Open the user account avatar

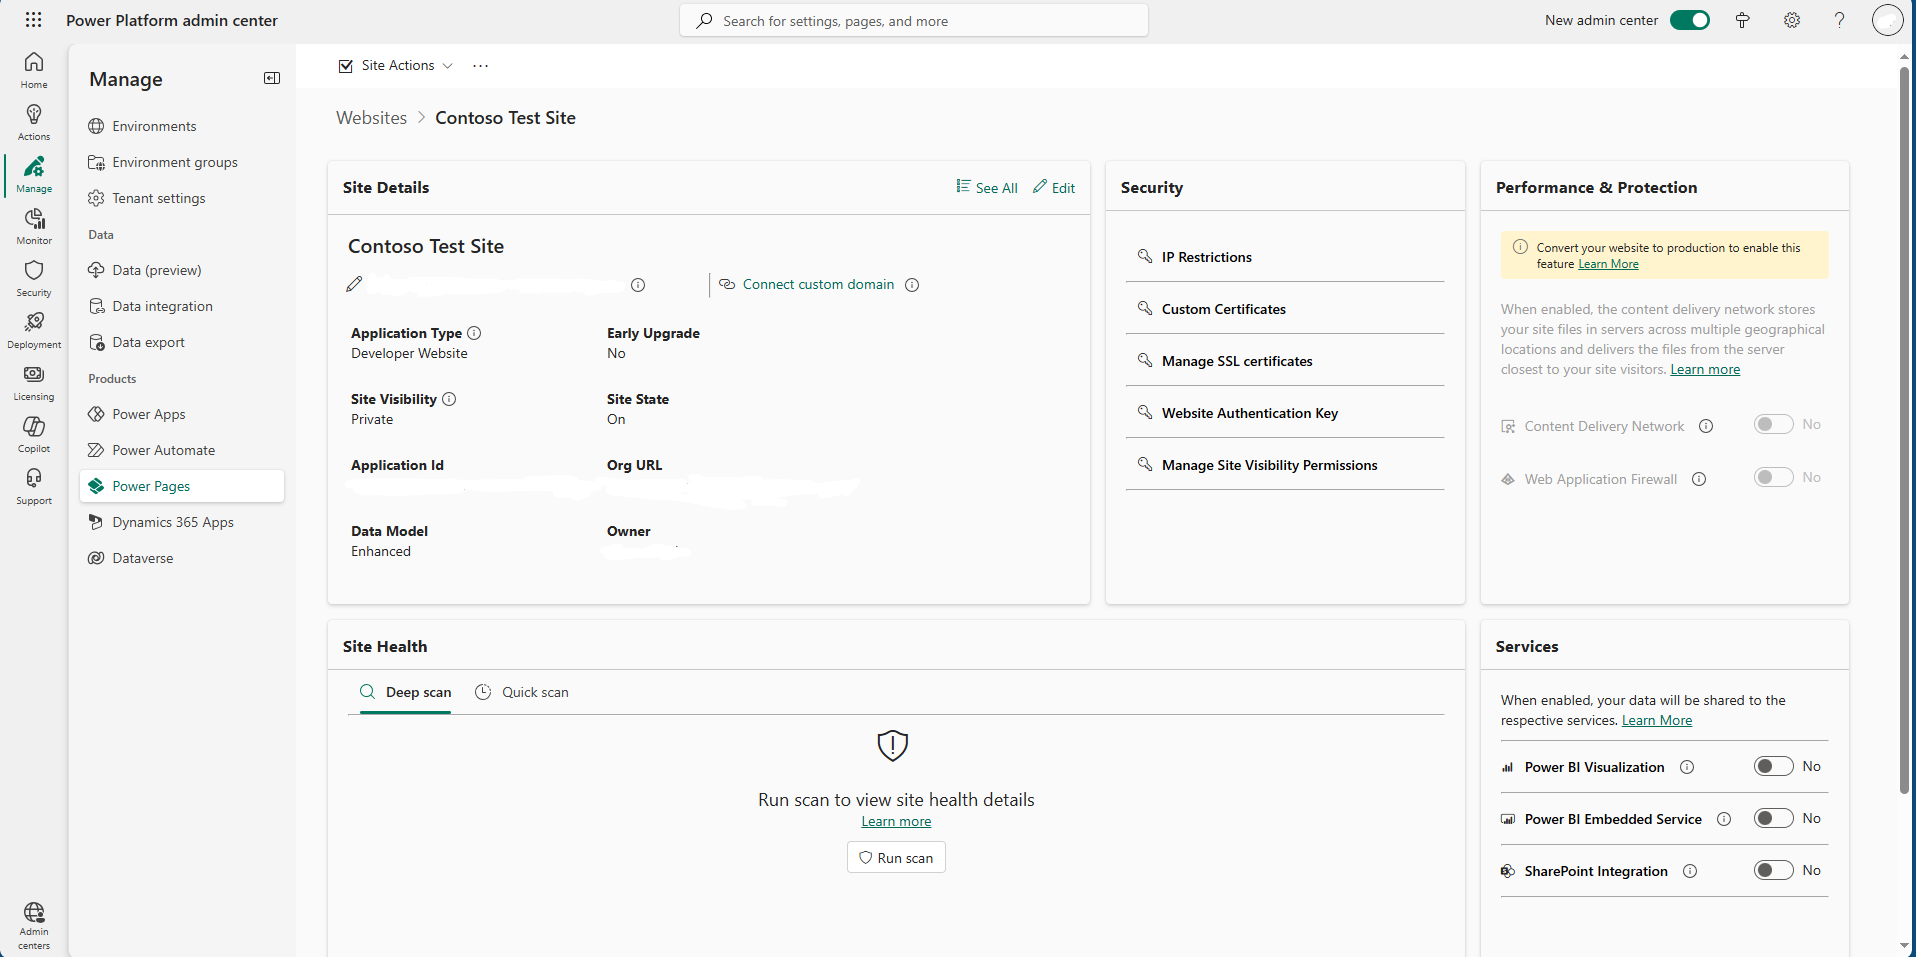click(1887, 20)
